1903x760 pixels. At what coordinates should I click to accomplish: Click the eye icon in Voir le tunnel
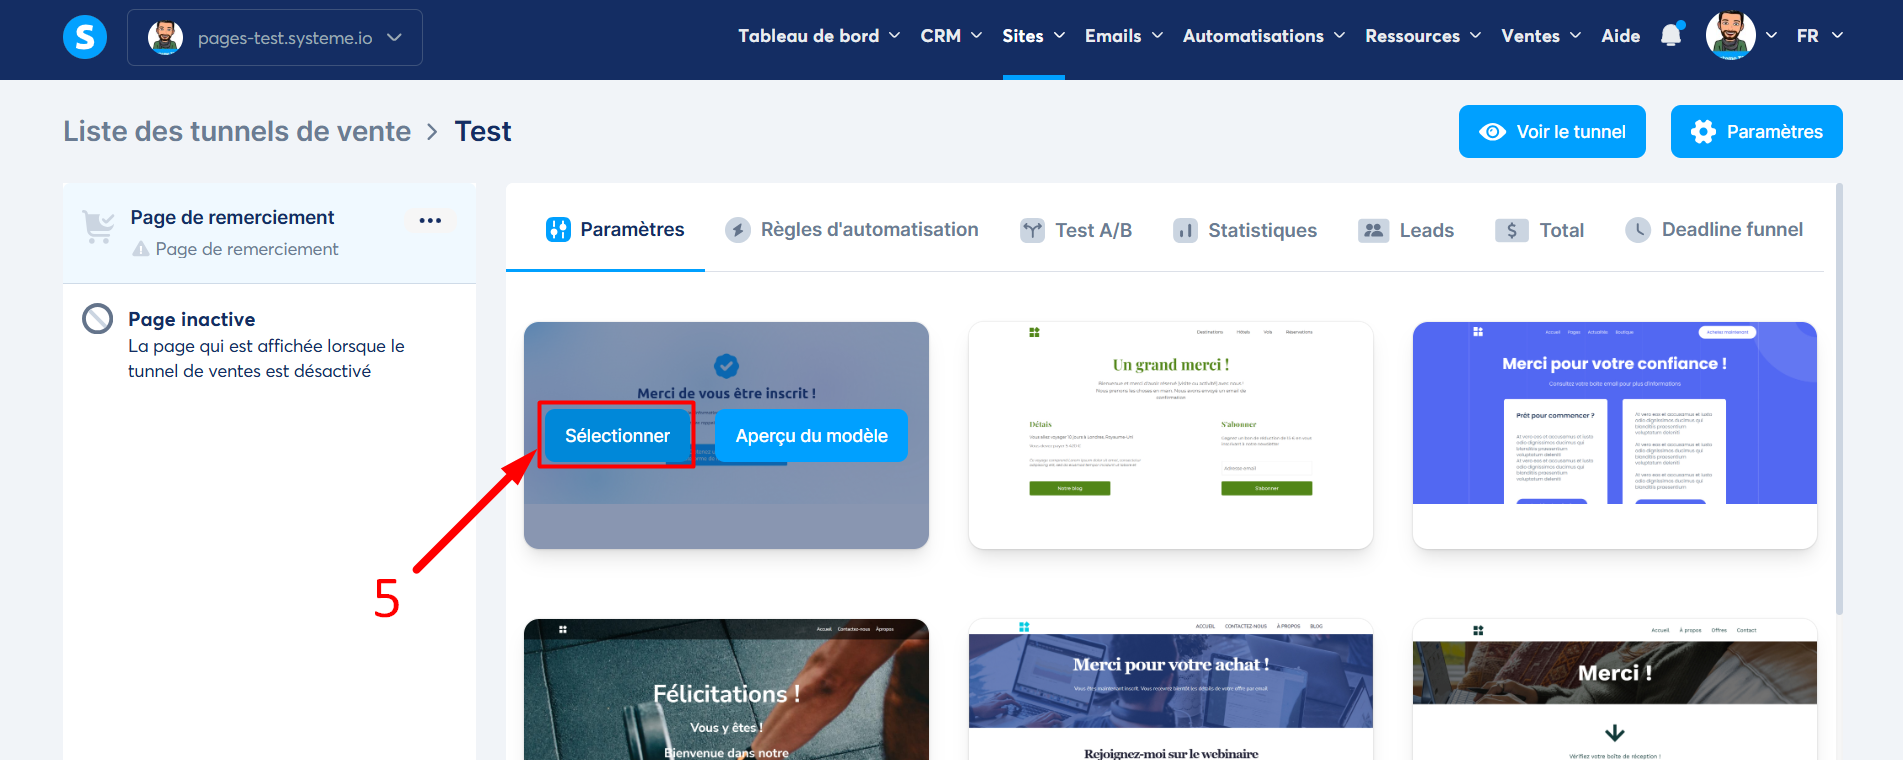pyautogui.click(x=1493, y=132)
